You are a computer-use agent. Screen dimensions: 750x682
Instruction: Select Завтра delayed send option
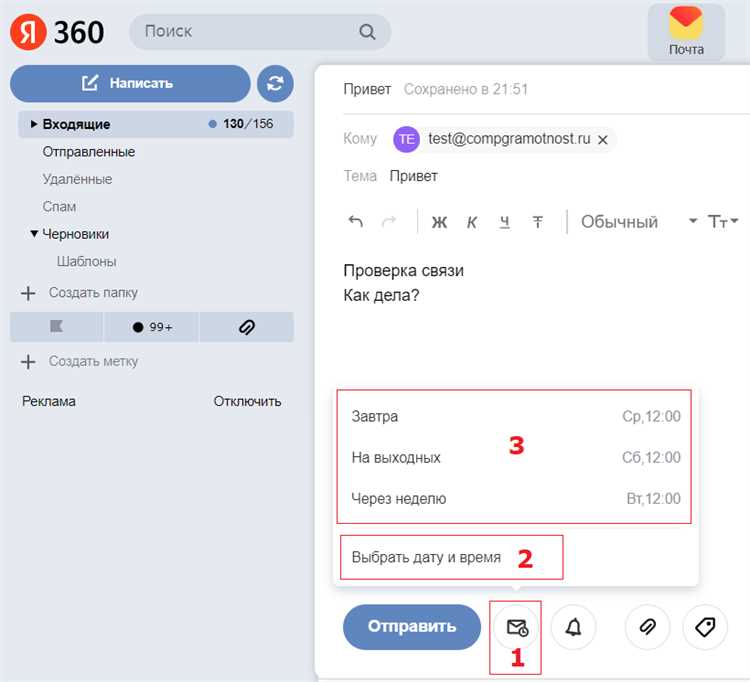point(516,417)
